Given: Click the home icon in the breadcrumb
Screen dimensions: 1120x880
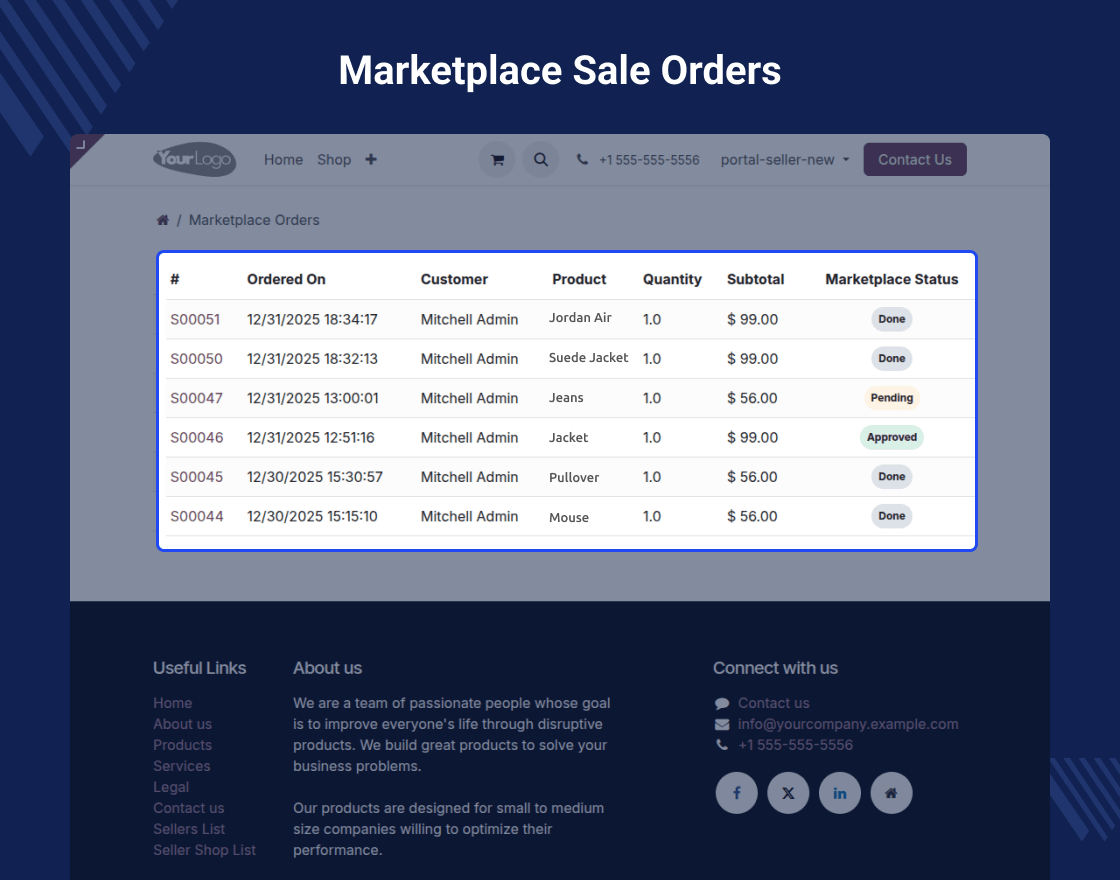Looking at the screenshot, I should [163, 220].
